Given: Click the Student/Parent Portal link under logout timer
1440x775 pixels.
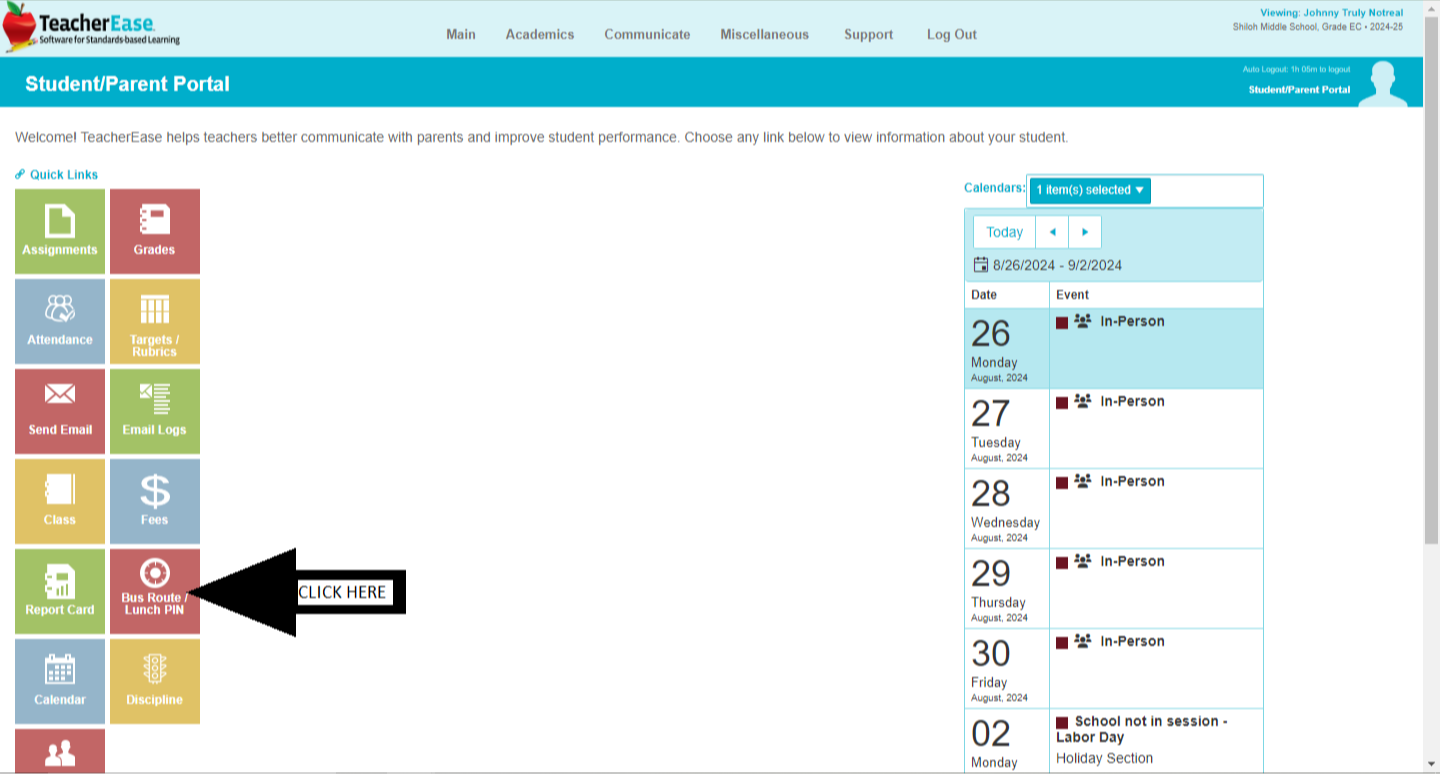Looking at the screenshot, I should [1299, 90].
